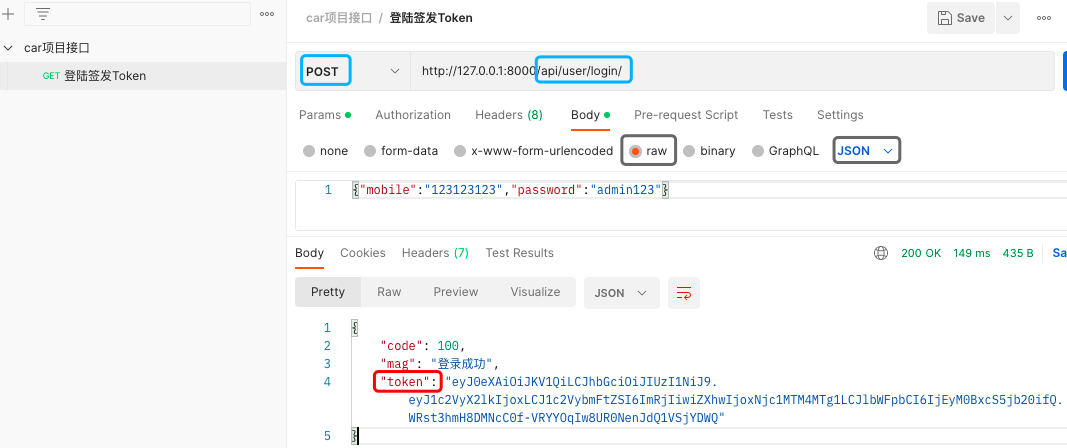
Task: Choose the binary body type radio
Action: click(x=689, y=151)
